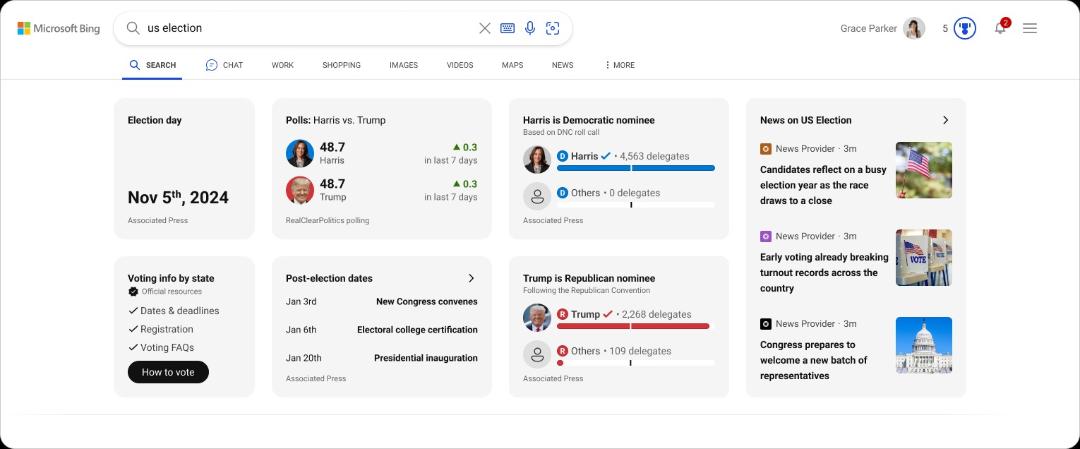Select the Voting FAQs checked item

click(x=161, y=348)
